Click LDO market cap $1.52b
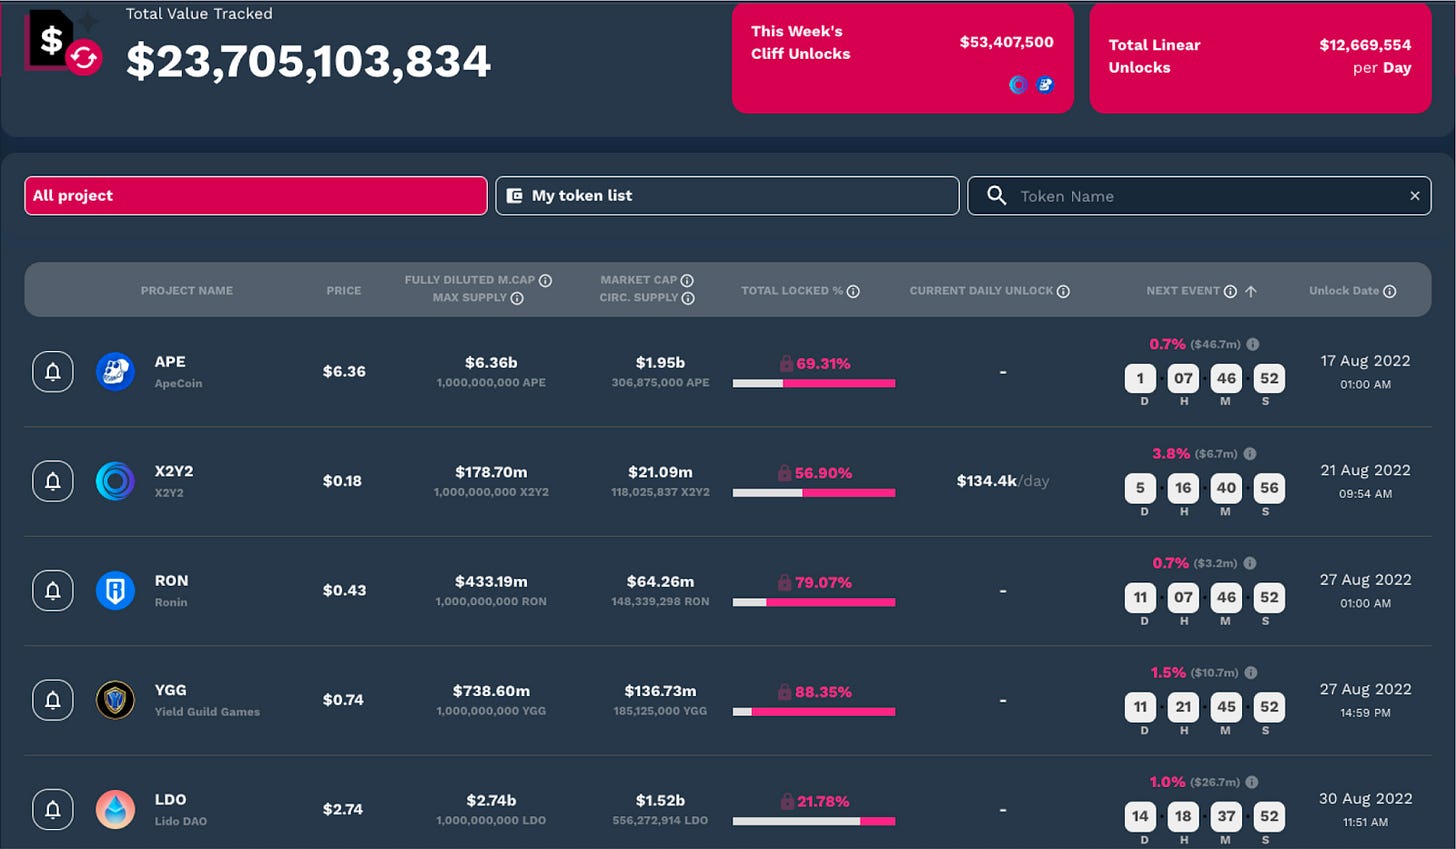This screenshot has height=849, width=1456. 660,800
